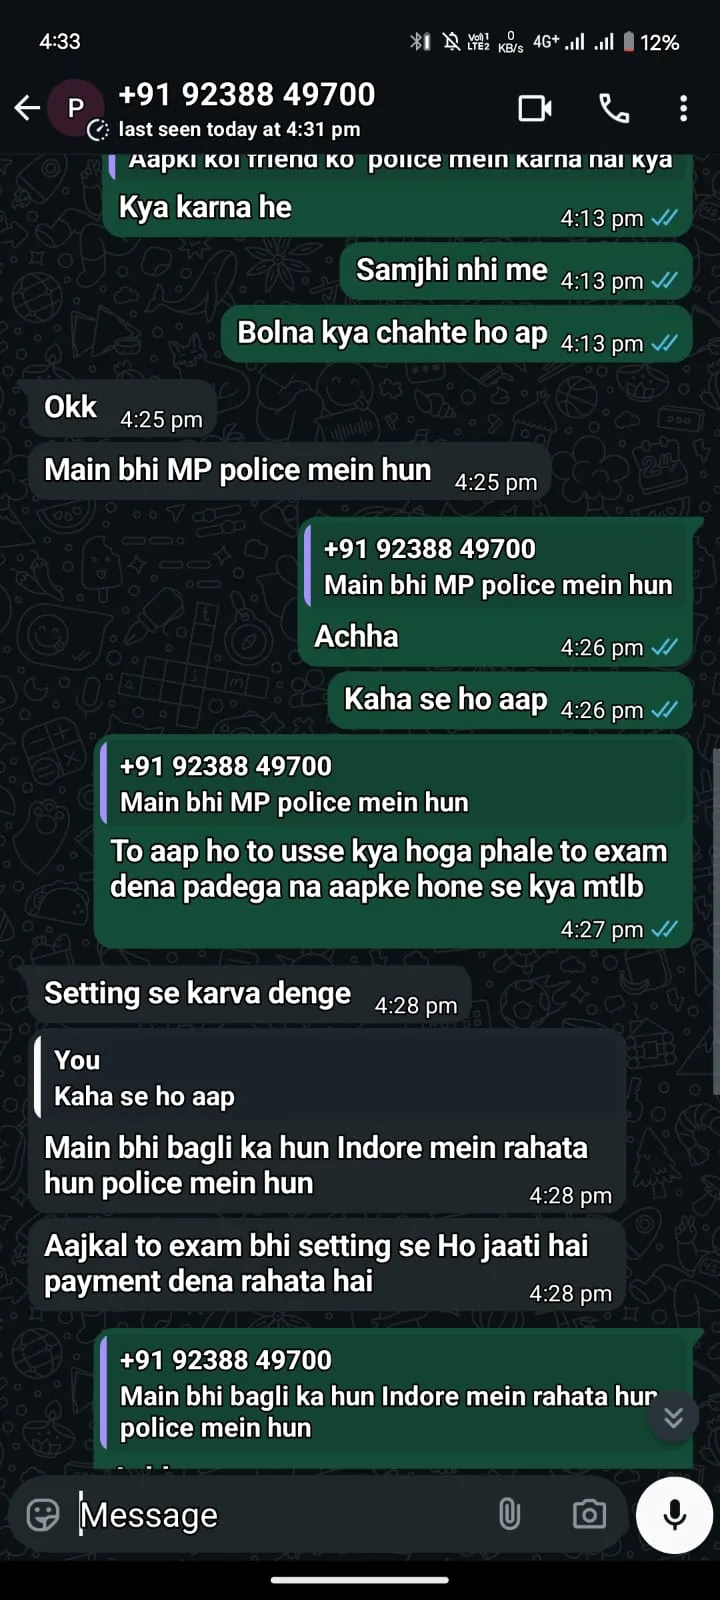
Task: Open the camera from message bar
Action: 589,1515
